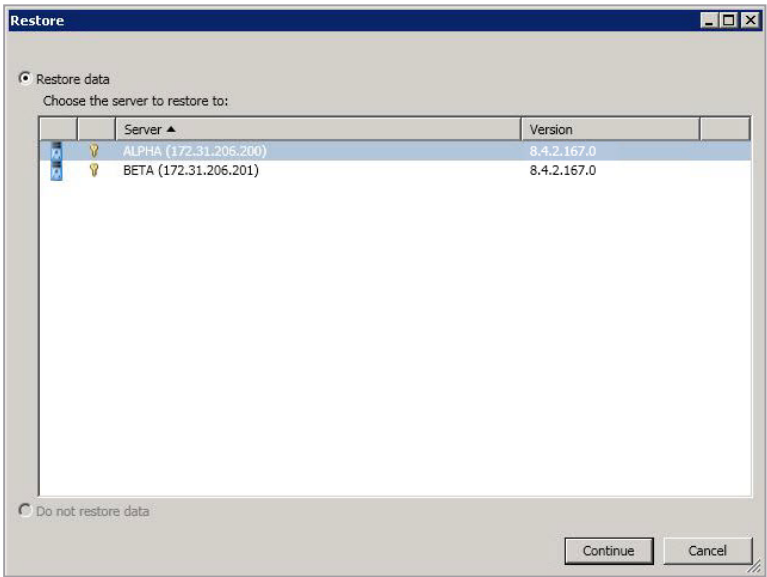Screen dimensions: 767x577
Task: Click the key icon beside BETA
Action: [95, 171]
